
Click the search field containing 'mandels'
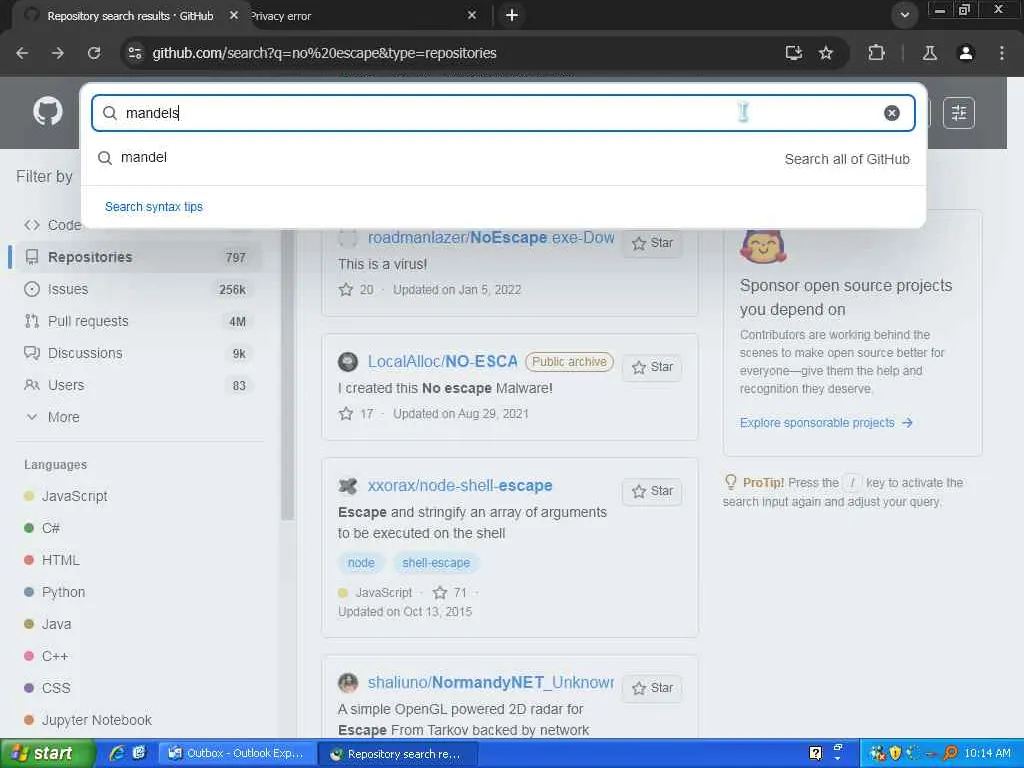click(503, 113)
